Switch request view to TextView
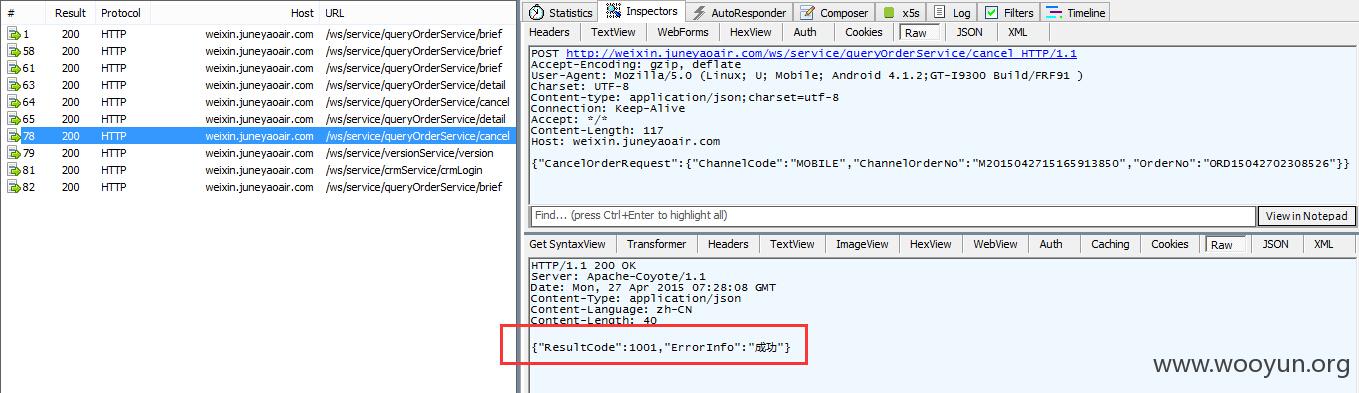This screenshot has width=1359, height=393. point(613,32)
